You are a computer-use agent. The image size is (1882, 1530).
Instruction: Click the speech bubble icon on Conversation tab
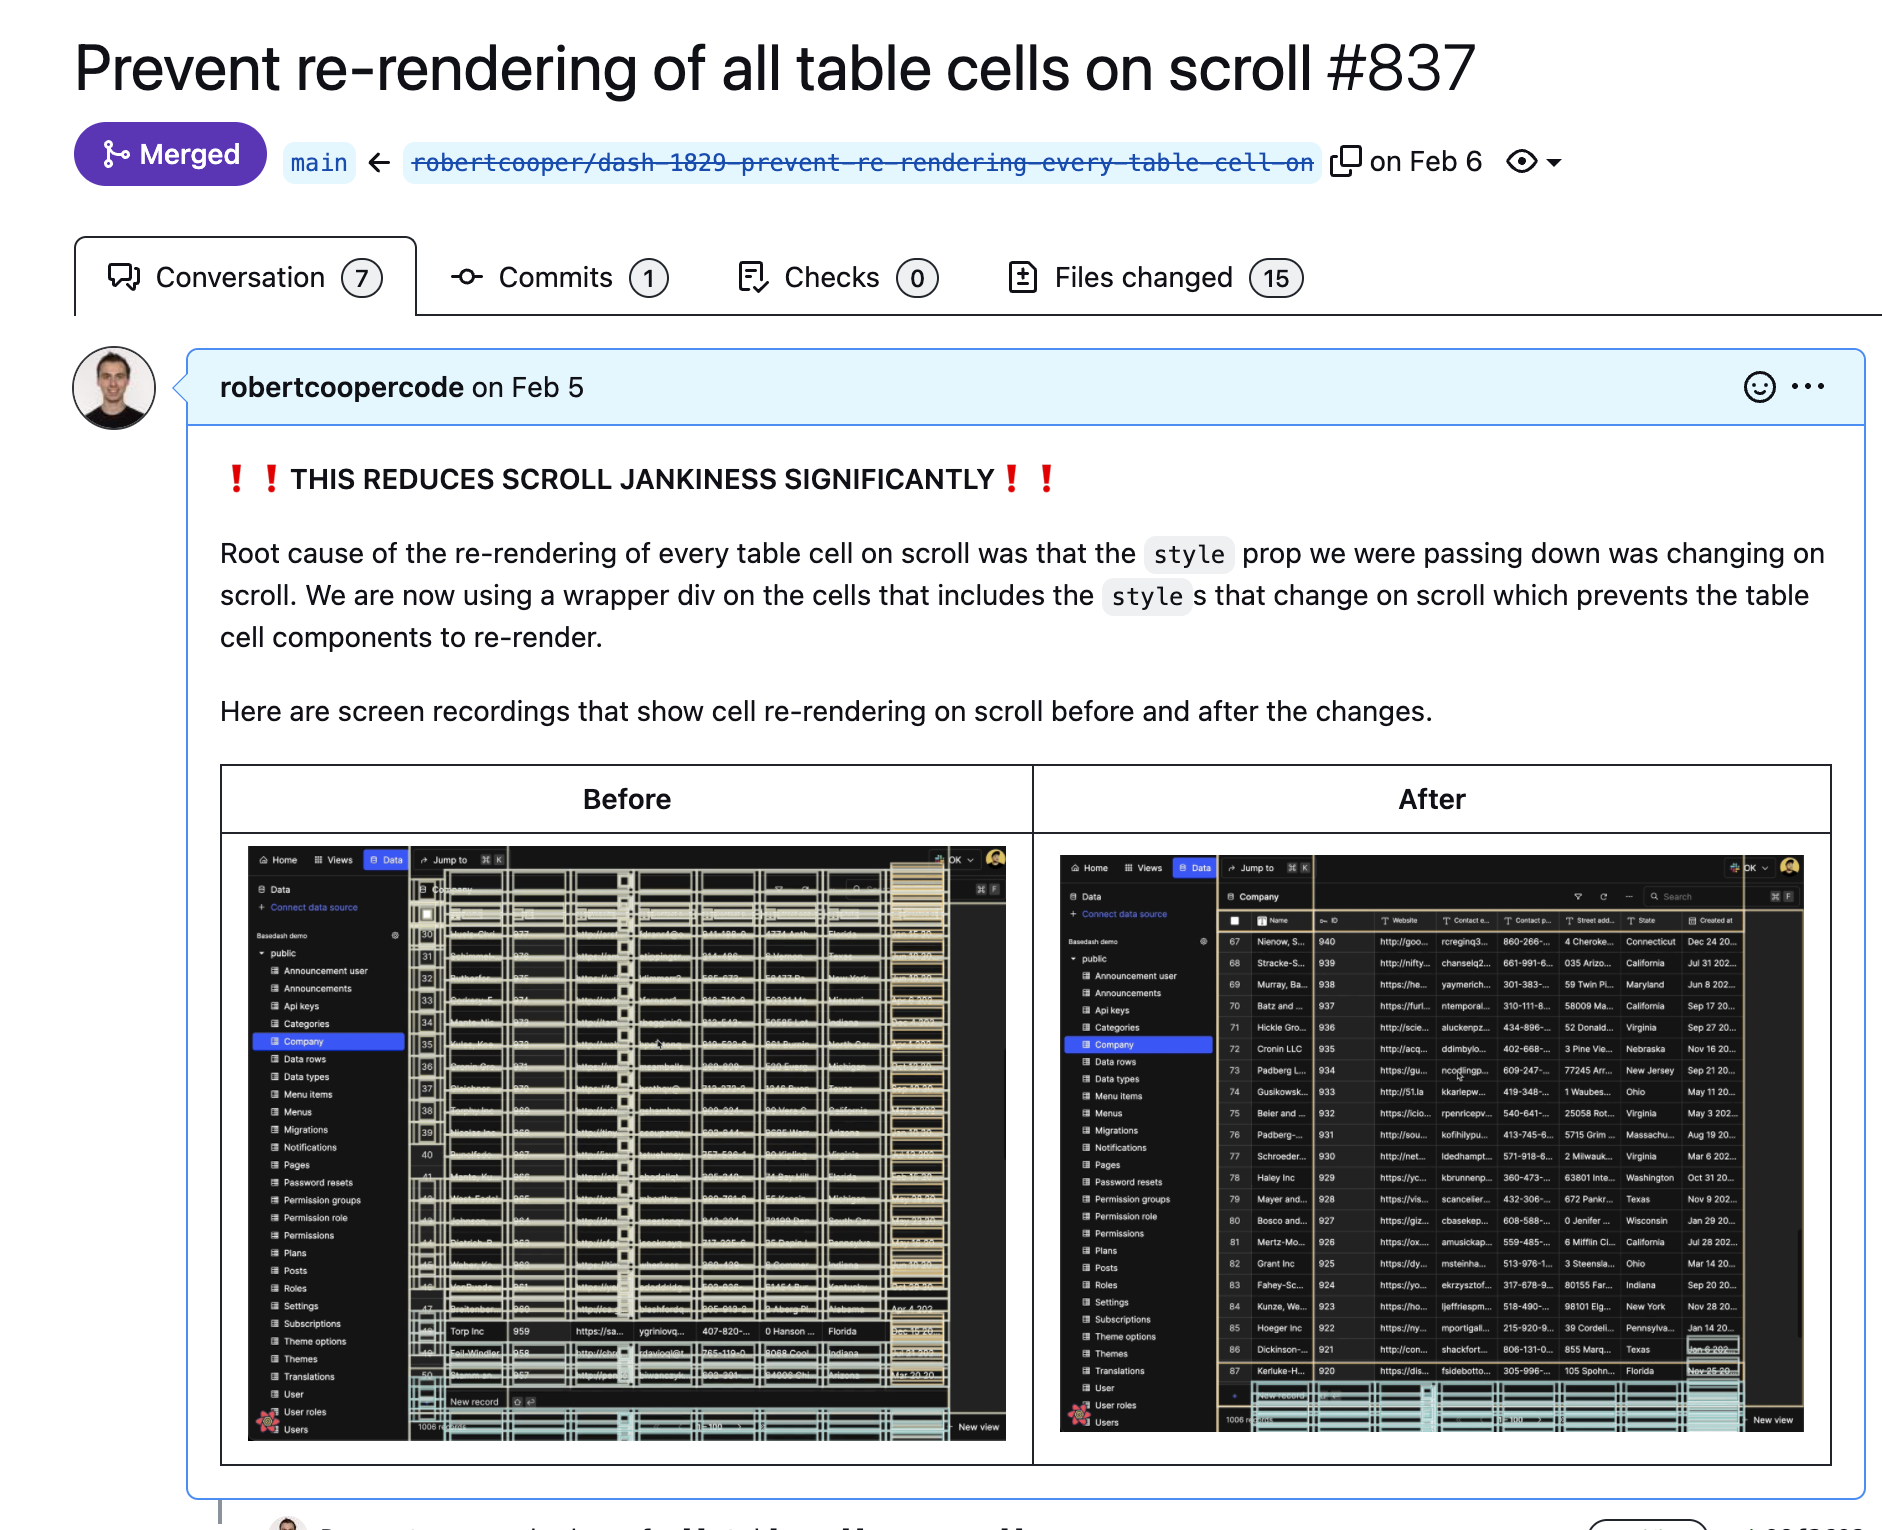click(123, 277)
